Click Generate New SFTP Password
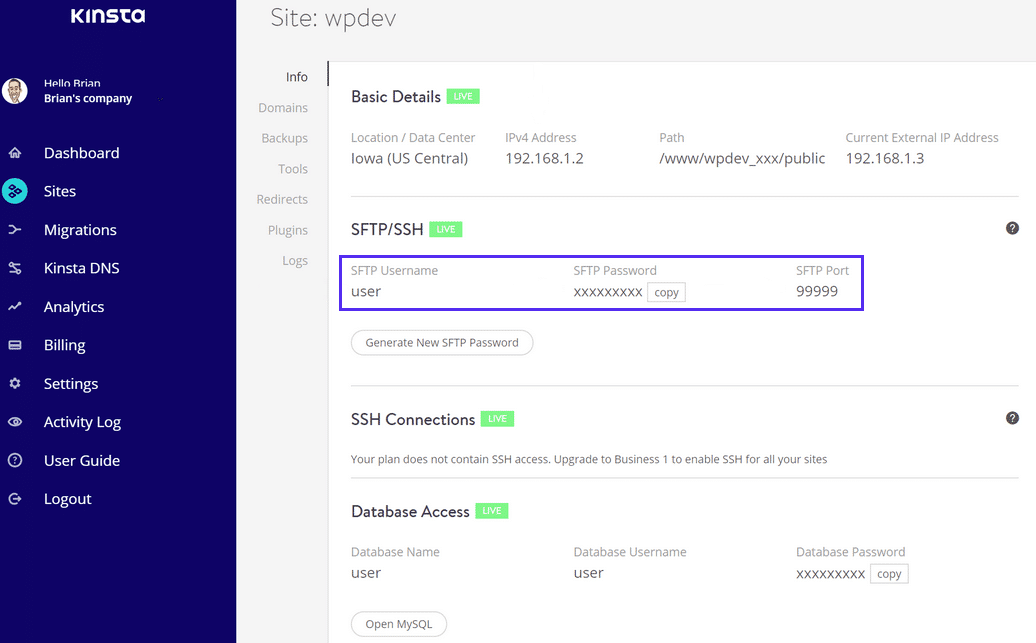The height and width of the screenshot is (643, 1036). point(442,342)
